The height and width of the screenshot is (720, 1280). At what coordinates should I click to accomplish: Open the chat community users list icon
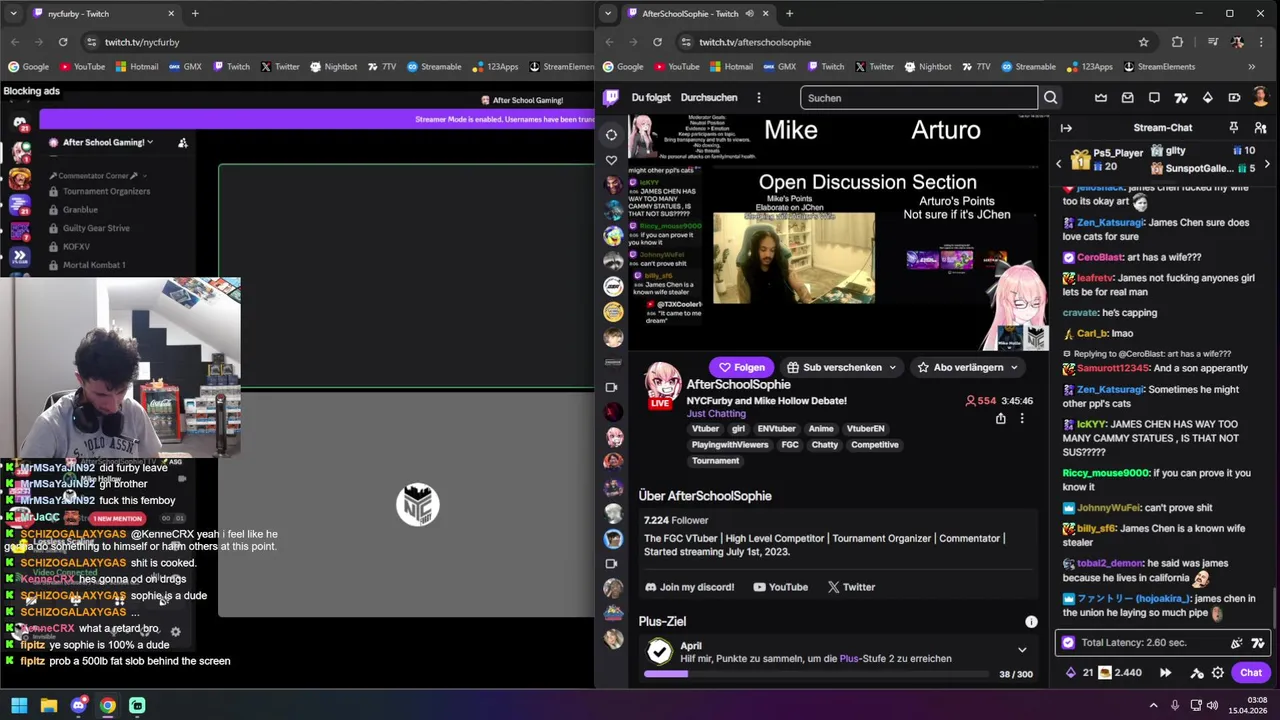[1260, 128]
